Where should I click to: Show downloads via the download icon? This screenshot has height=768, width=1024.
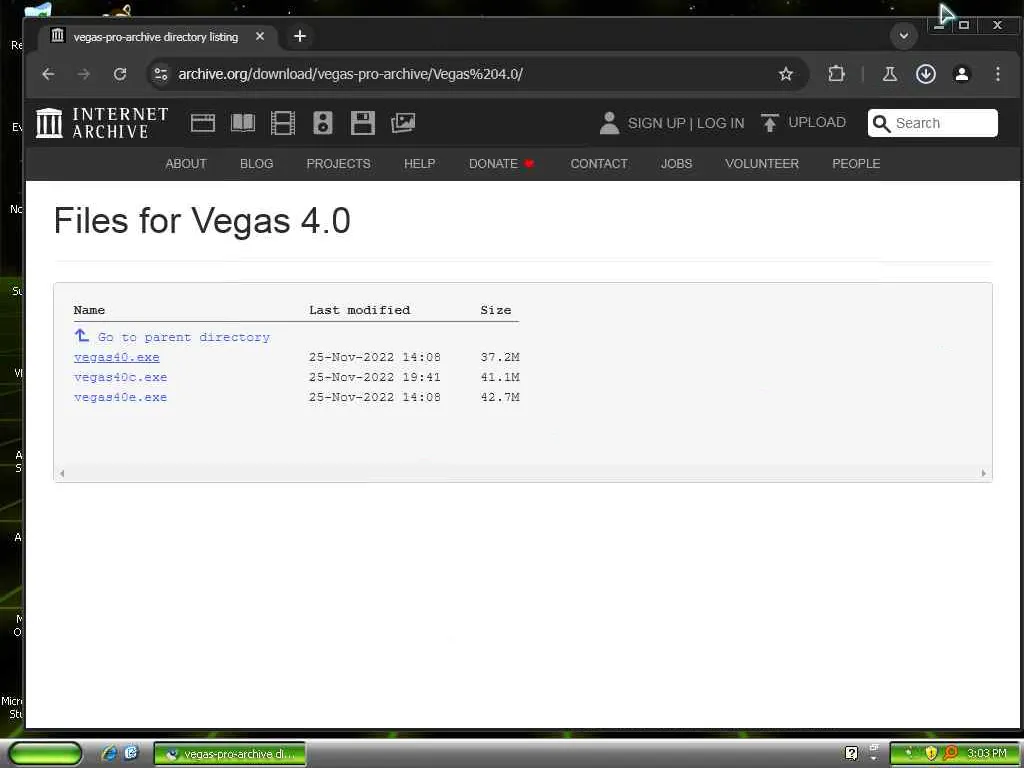[925, 74]
